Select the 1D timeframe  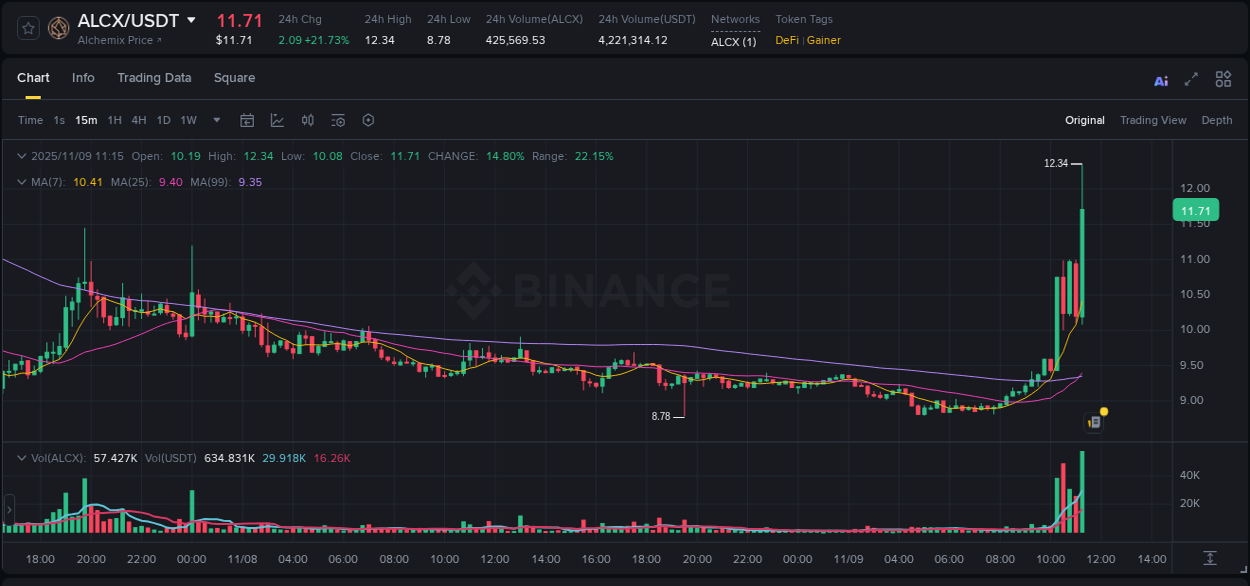point(163,120)
